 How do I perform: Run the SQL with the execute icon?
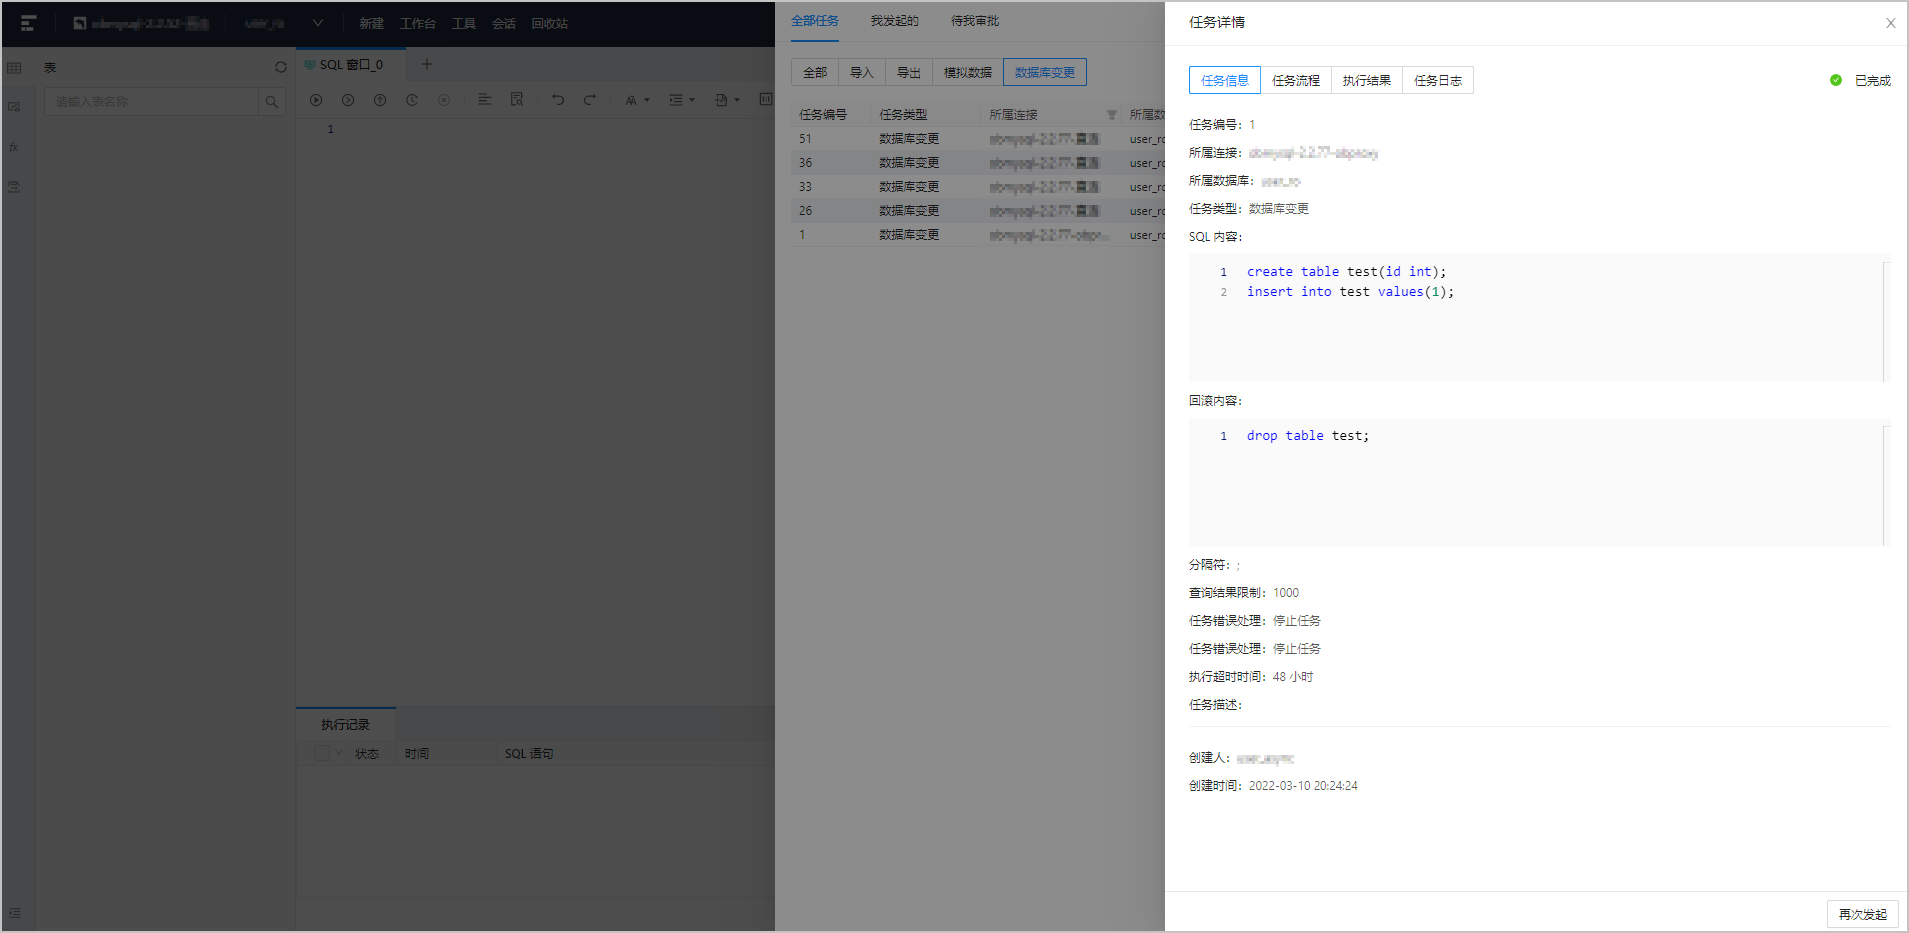pos(316,100)
